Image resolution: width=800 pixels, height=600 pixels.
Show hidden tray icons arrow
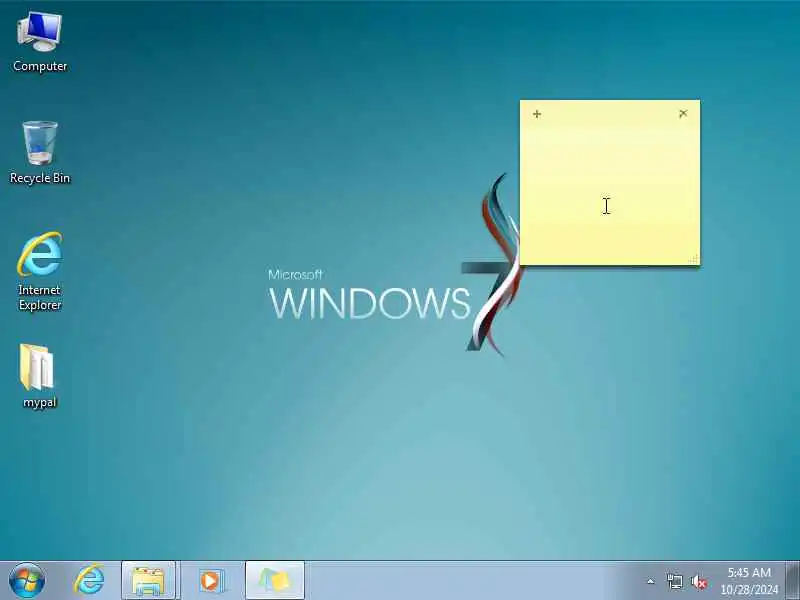click(x=651, y=581)
